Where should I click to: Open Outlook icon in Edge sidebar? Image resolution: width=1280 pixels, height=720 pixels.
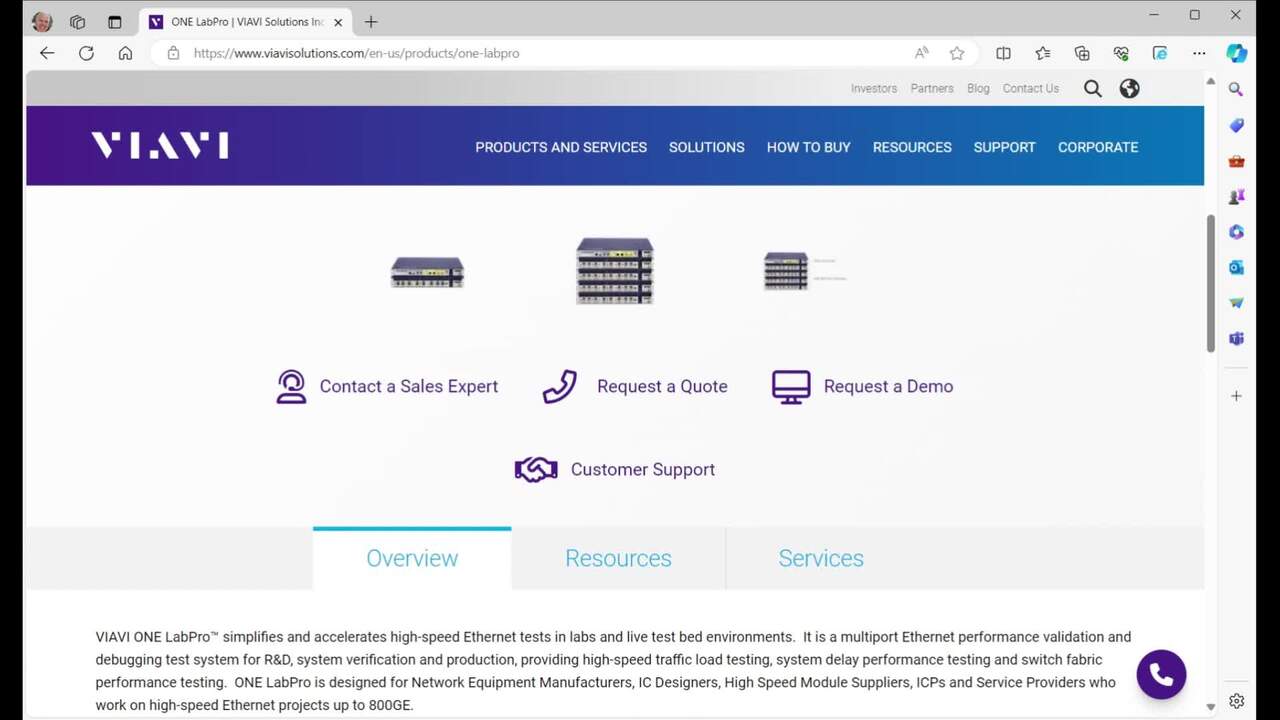1236,267
